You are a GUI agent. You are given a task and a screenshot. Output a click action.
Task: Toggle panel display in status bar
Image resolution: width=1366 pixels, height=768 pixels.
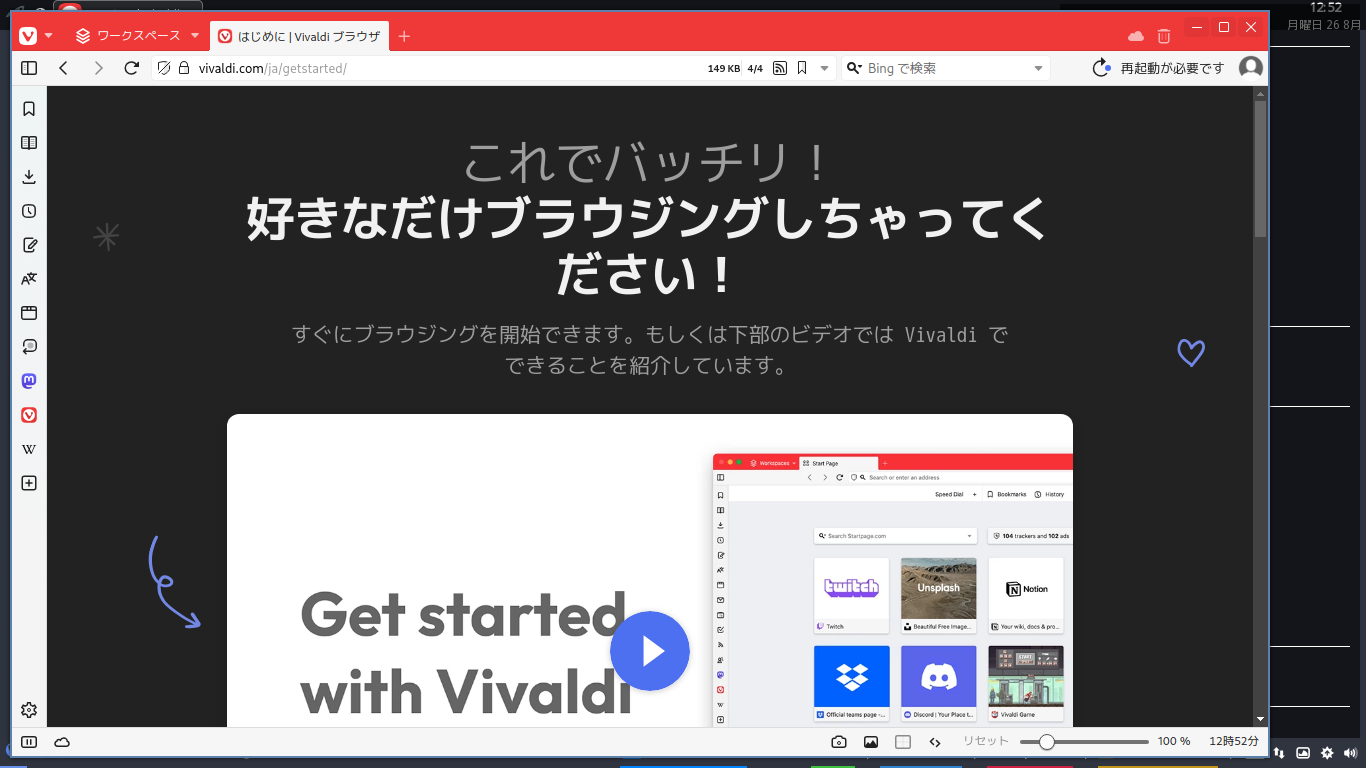click(29, 742)
